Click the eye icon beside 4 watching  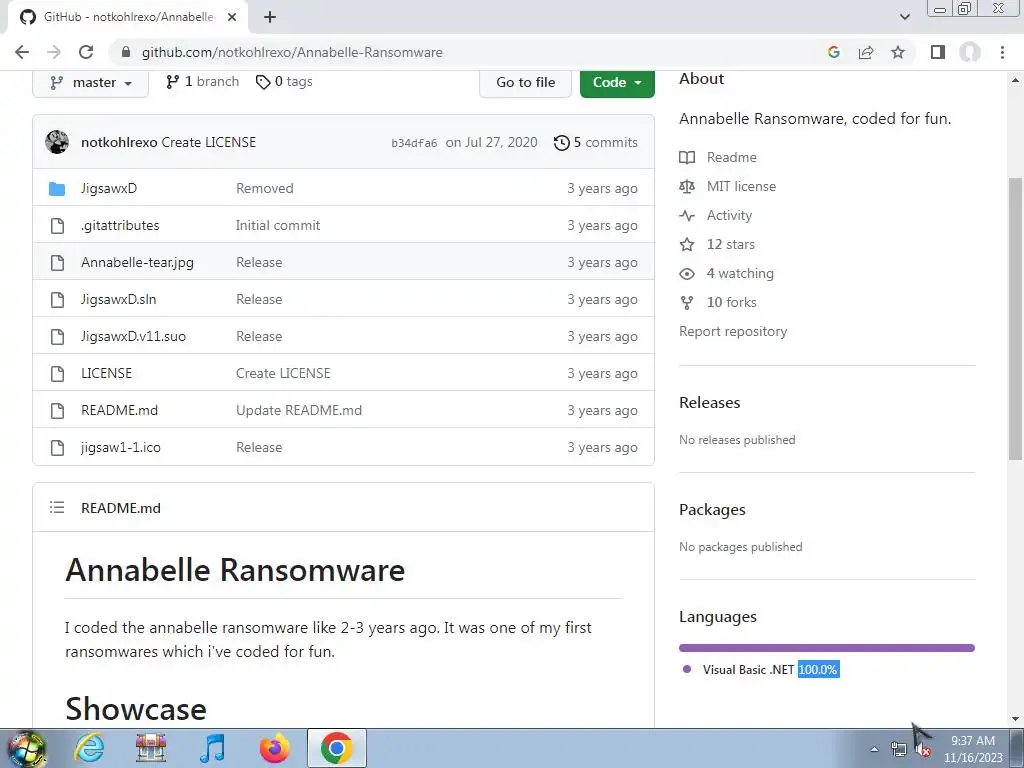click(687, 274)
